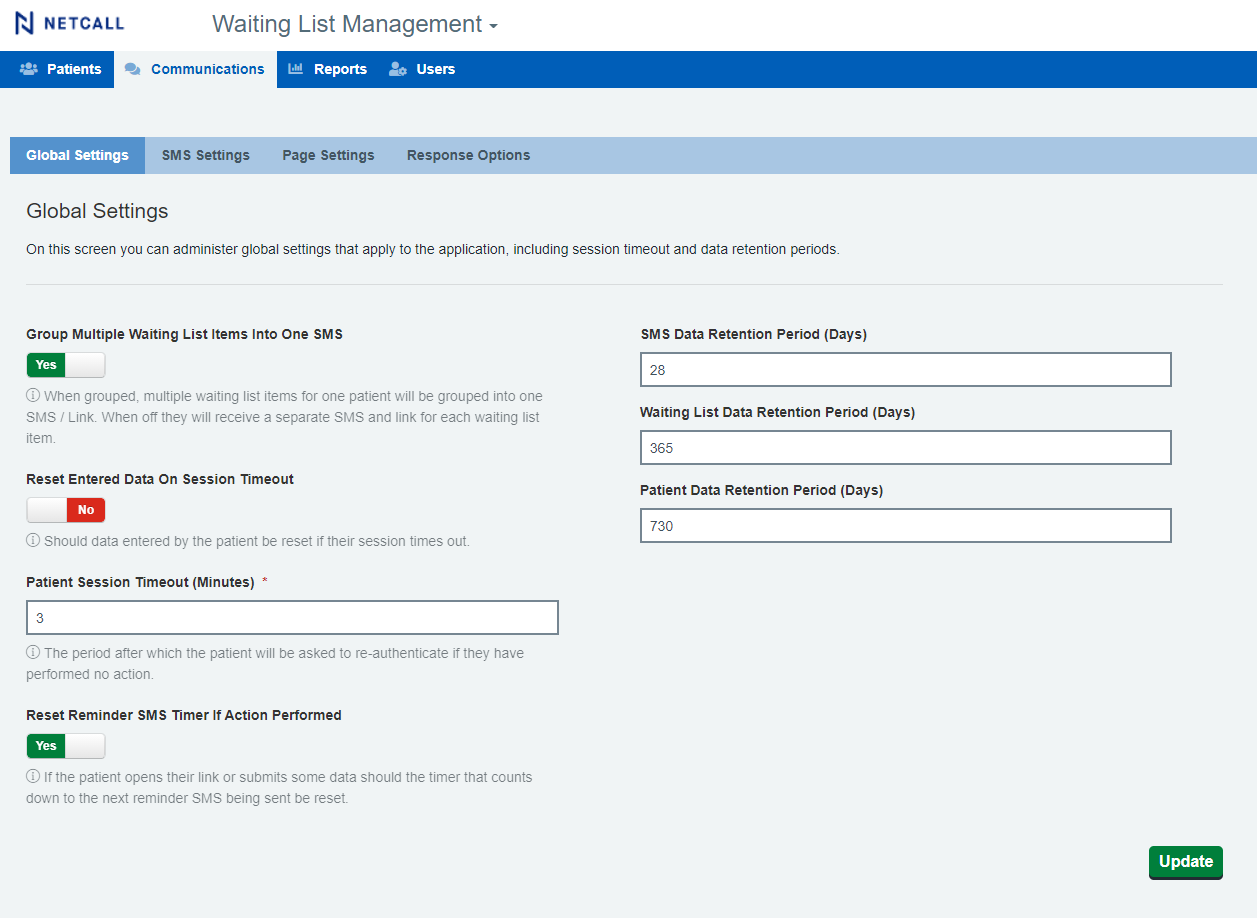Switch to the SMS Settings tab
Viewport: 1257px width, 918px height.
click(x=206, y=156)
